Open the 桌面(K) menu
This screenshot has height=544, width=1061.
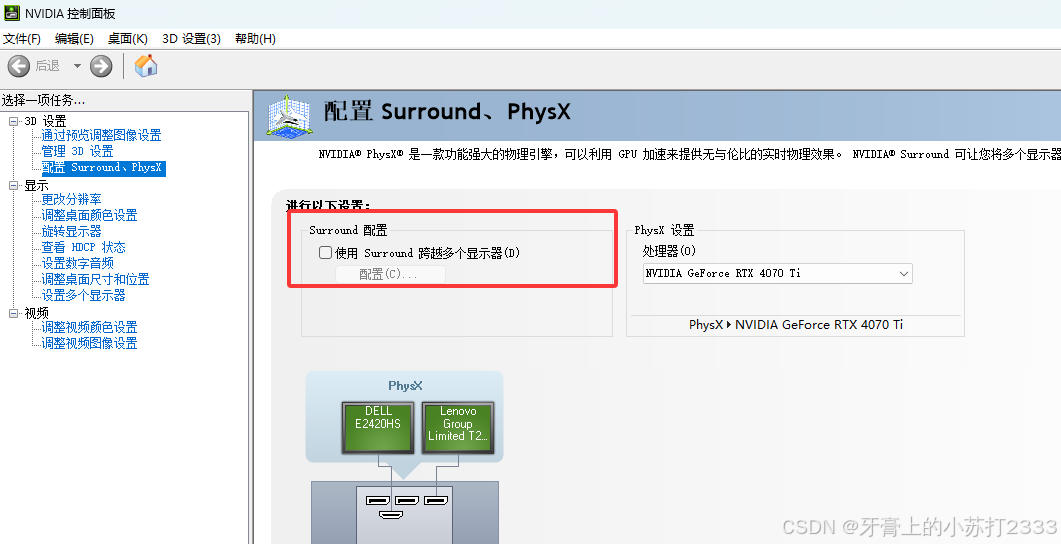128,39
